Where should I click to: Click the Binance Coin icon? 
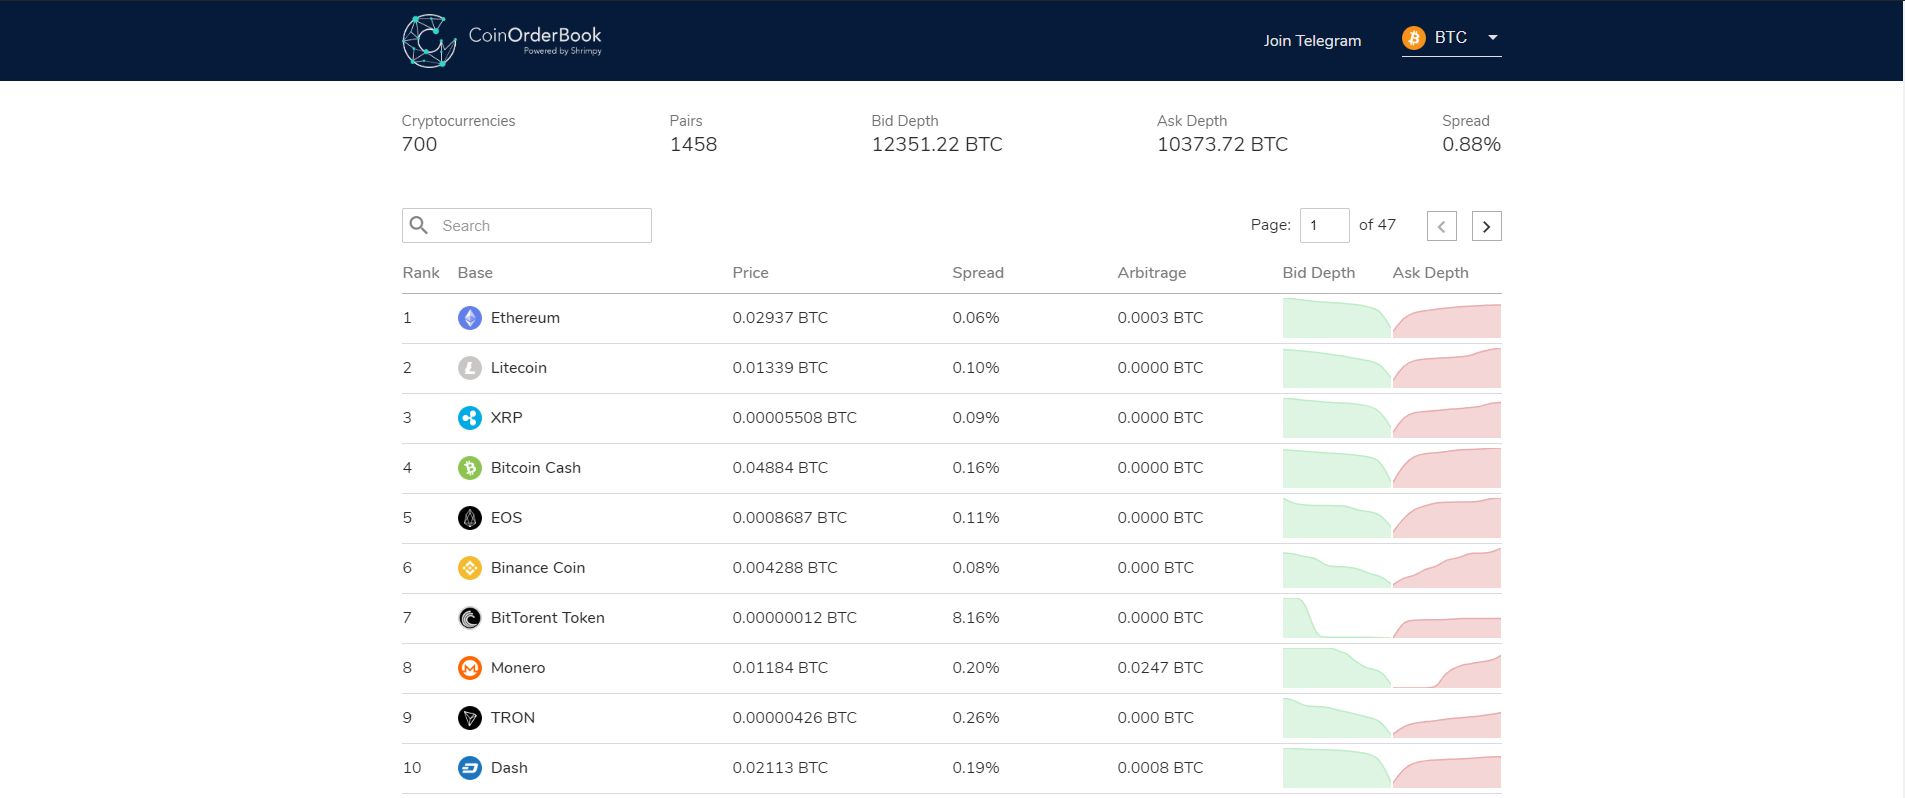[x=470, y=568]
